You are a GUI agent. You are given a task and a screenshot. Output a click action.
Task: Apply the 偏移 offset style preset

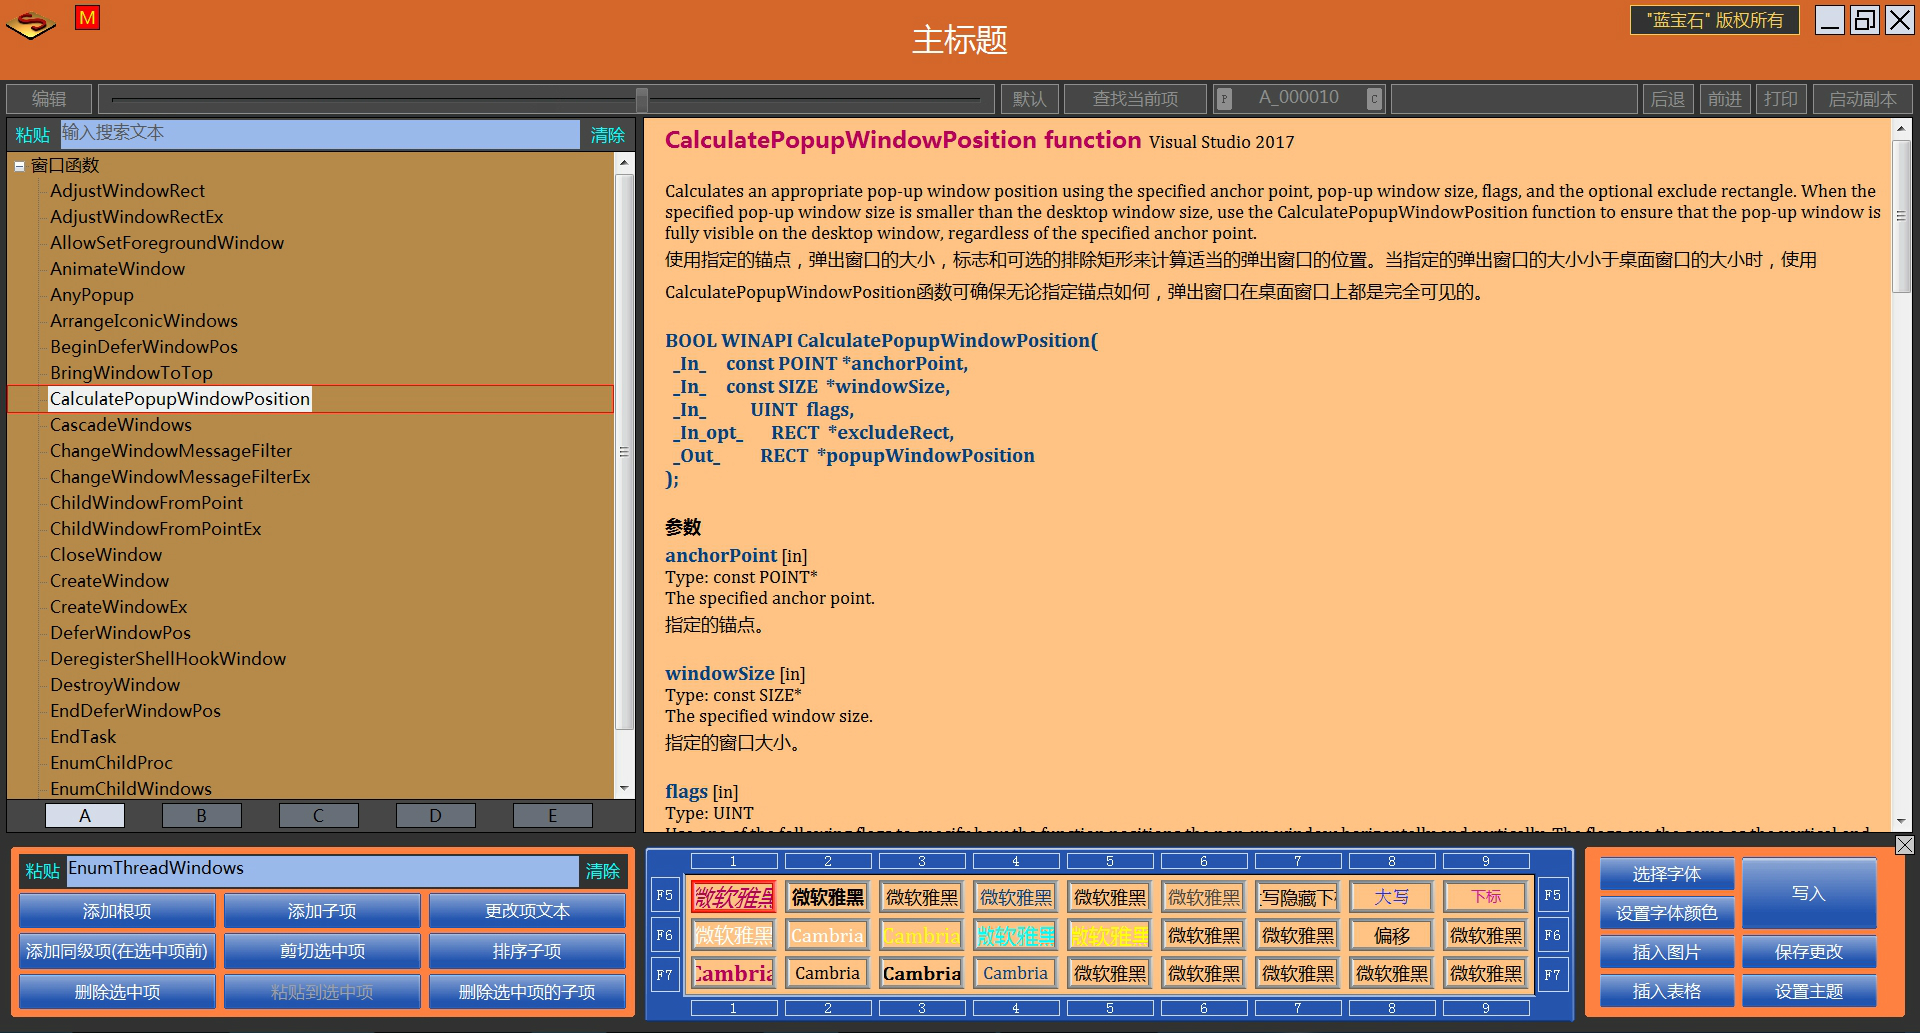1391,935
